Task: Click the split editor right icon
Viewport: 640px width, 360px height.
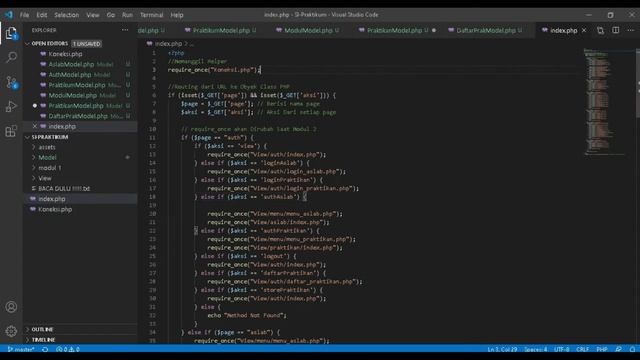Action: (x=616, y=30)
